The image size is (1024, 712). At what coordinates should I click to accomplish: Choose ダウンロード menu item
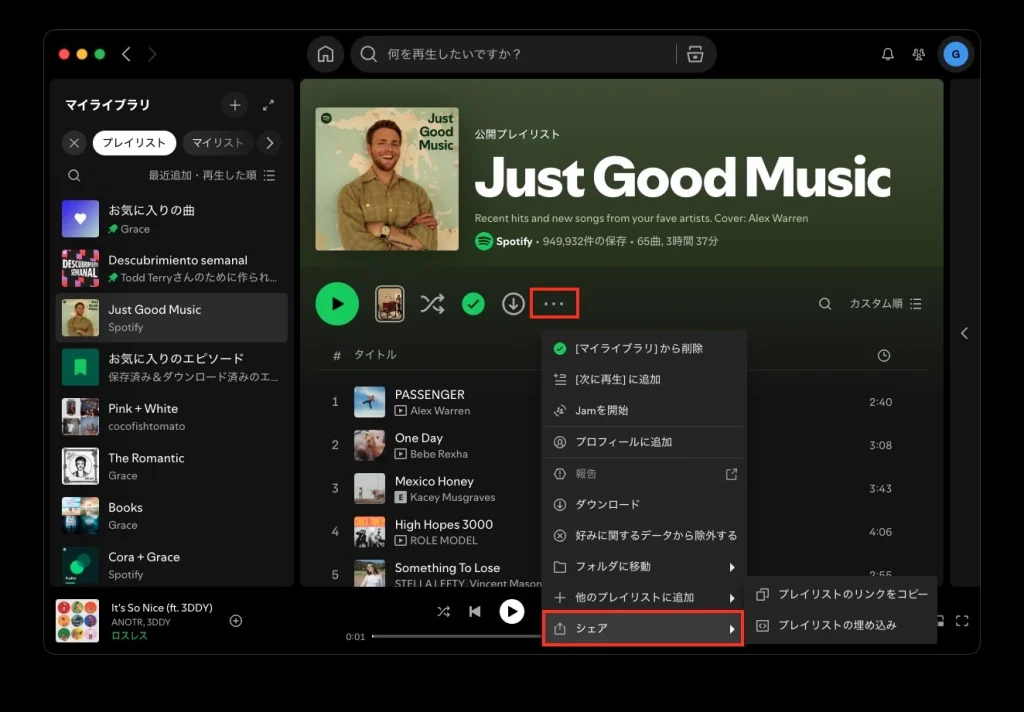coord(644,504)
